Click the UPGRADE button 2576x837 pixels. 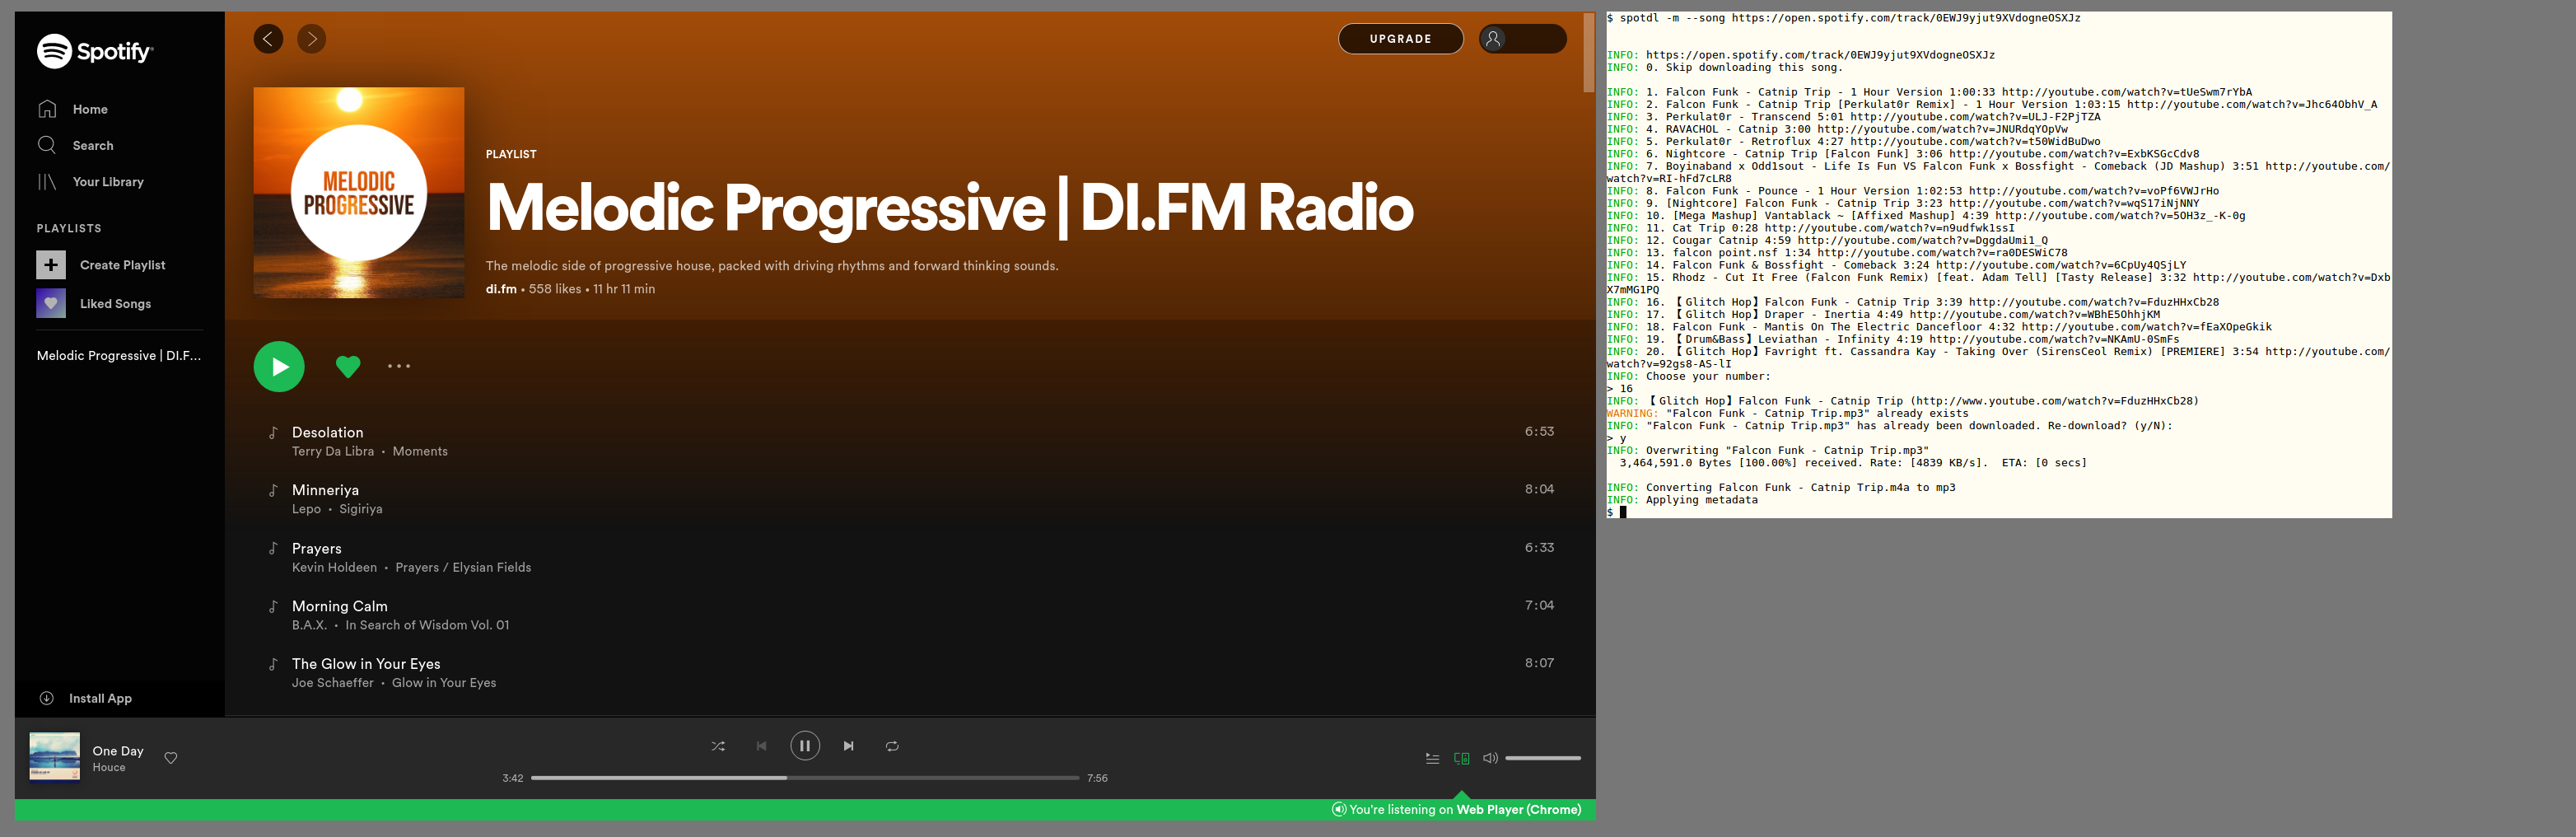tap(1400, 39)
